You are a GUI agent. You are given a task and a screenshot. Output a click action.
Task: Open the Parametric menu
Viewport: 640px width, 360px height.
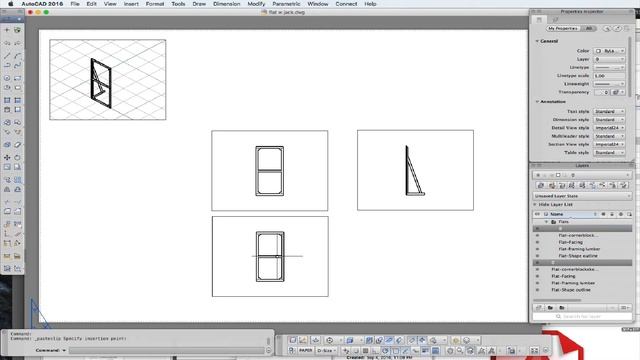point(286,4)
